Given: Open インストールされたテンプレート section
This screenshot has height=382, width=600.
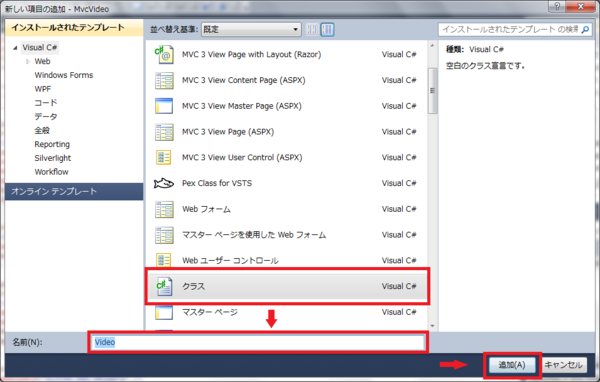Looking at the screenshot, I should pos(74,28).
